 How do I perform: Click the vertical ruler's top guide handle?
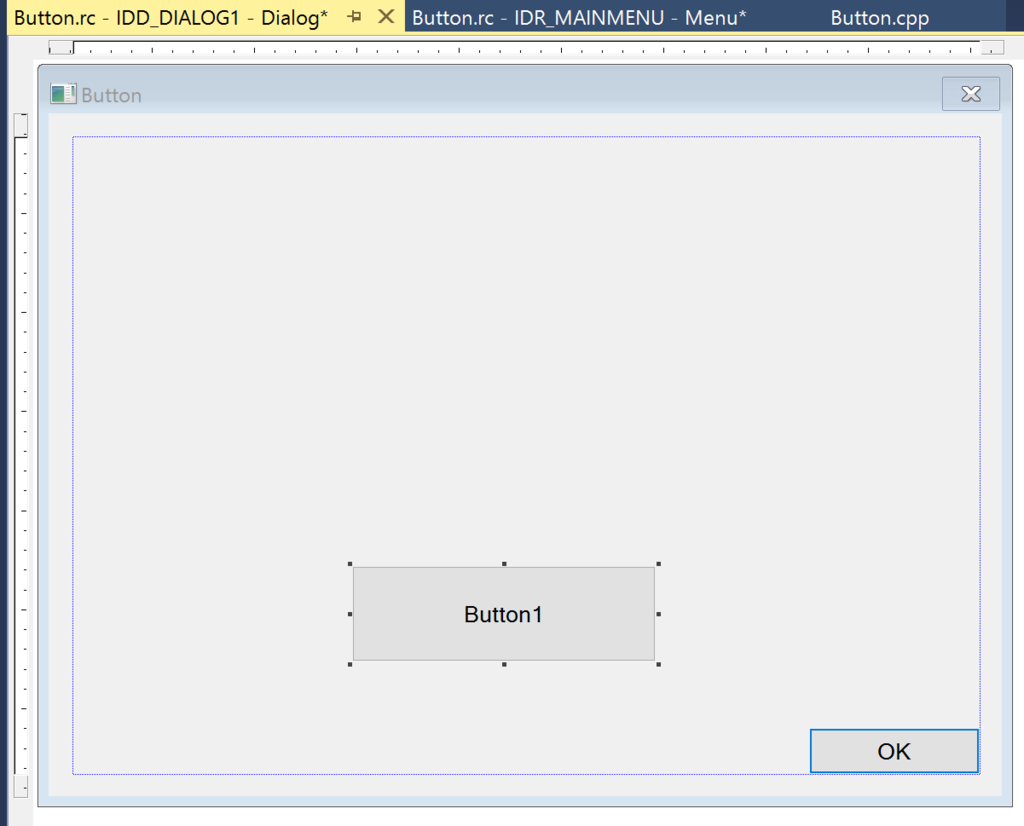pyautogui.click(x=21, y=125)
